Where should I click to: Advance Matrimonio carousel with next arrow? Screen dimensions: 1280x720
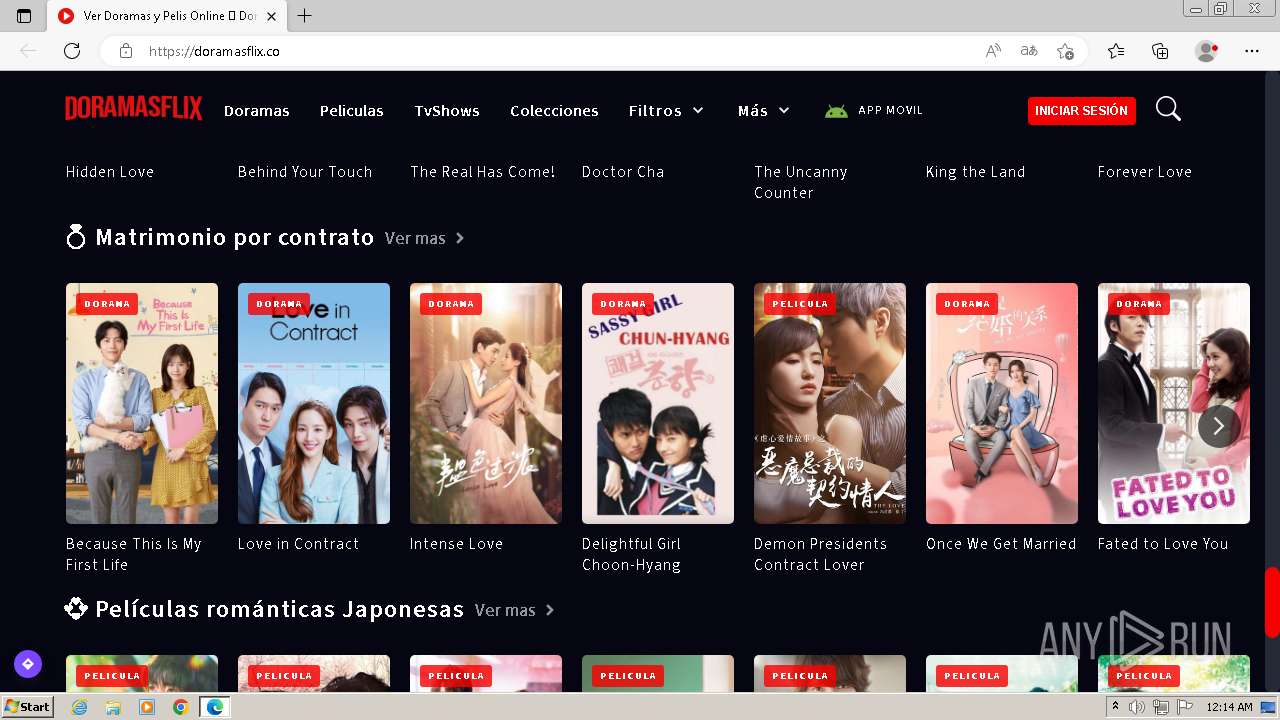(x=1218, y=426)
